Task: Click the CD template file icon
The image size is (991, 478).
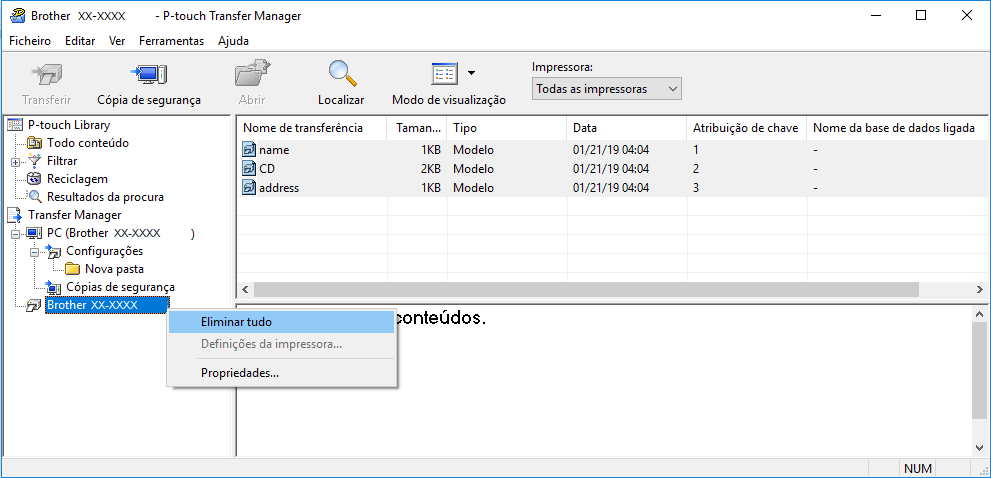Action: coord(249,169)
